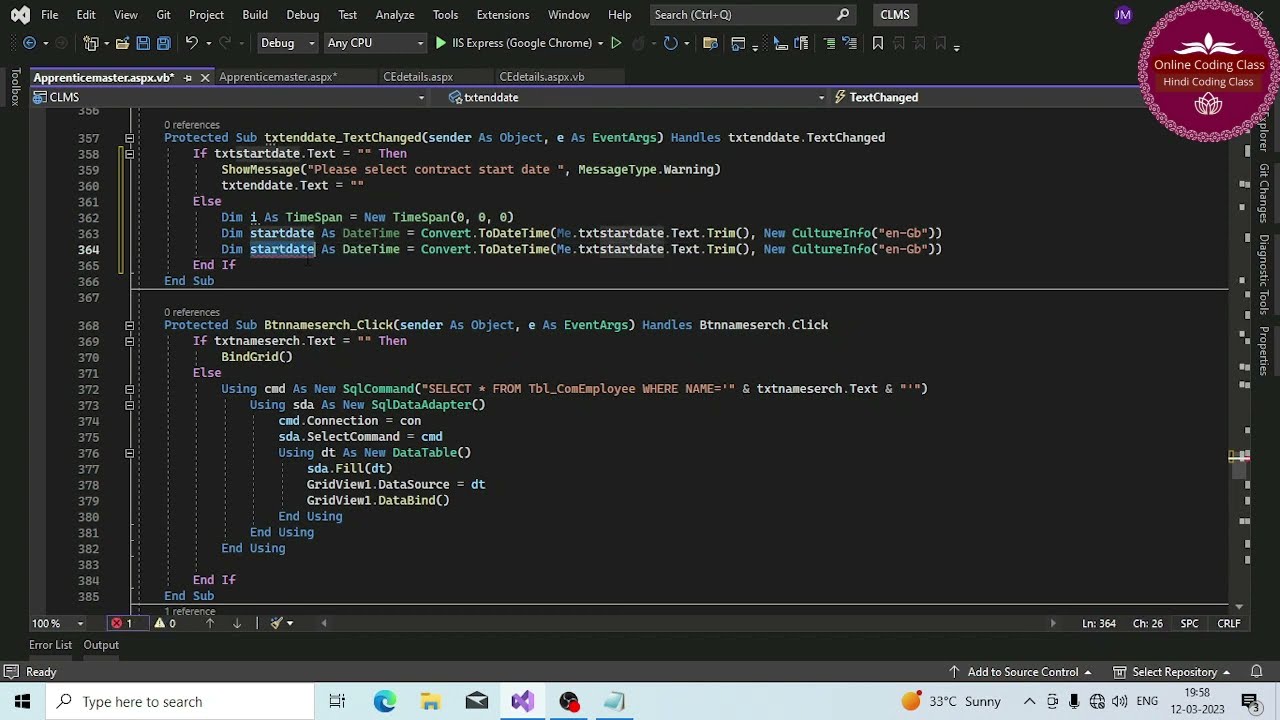The width and height of the screenshot is (1280, 720).
Task: Go to previous issue with up arrow
Action: click(x=210, y=623)
